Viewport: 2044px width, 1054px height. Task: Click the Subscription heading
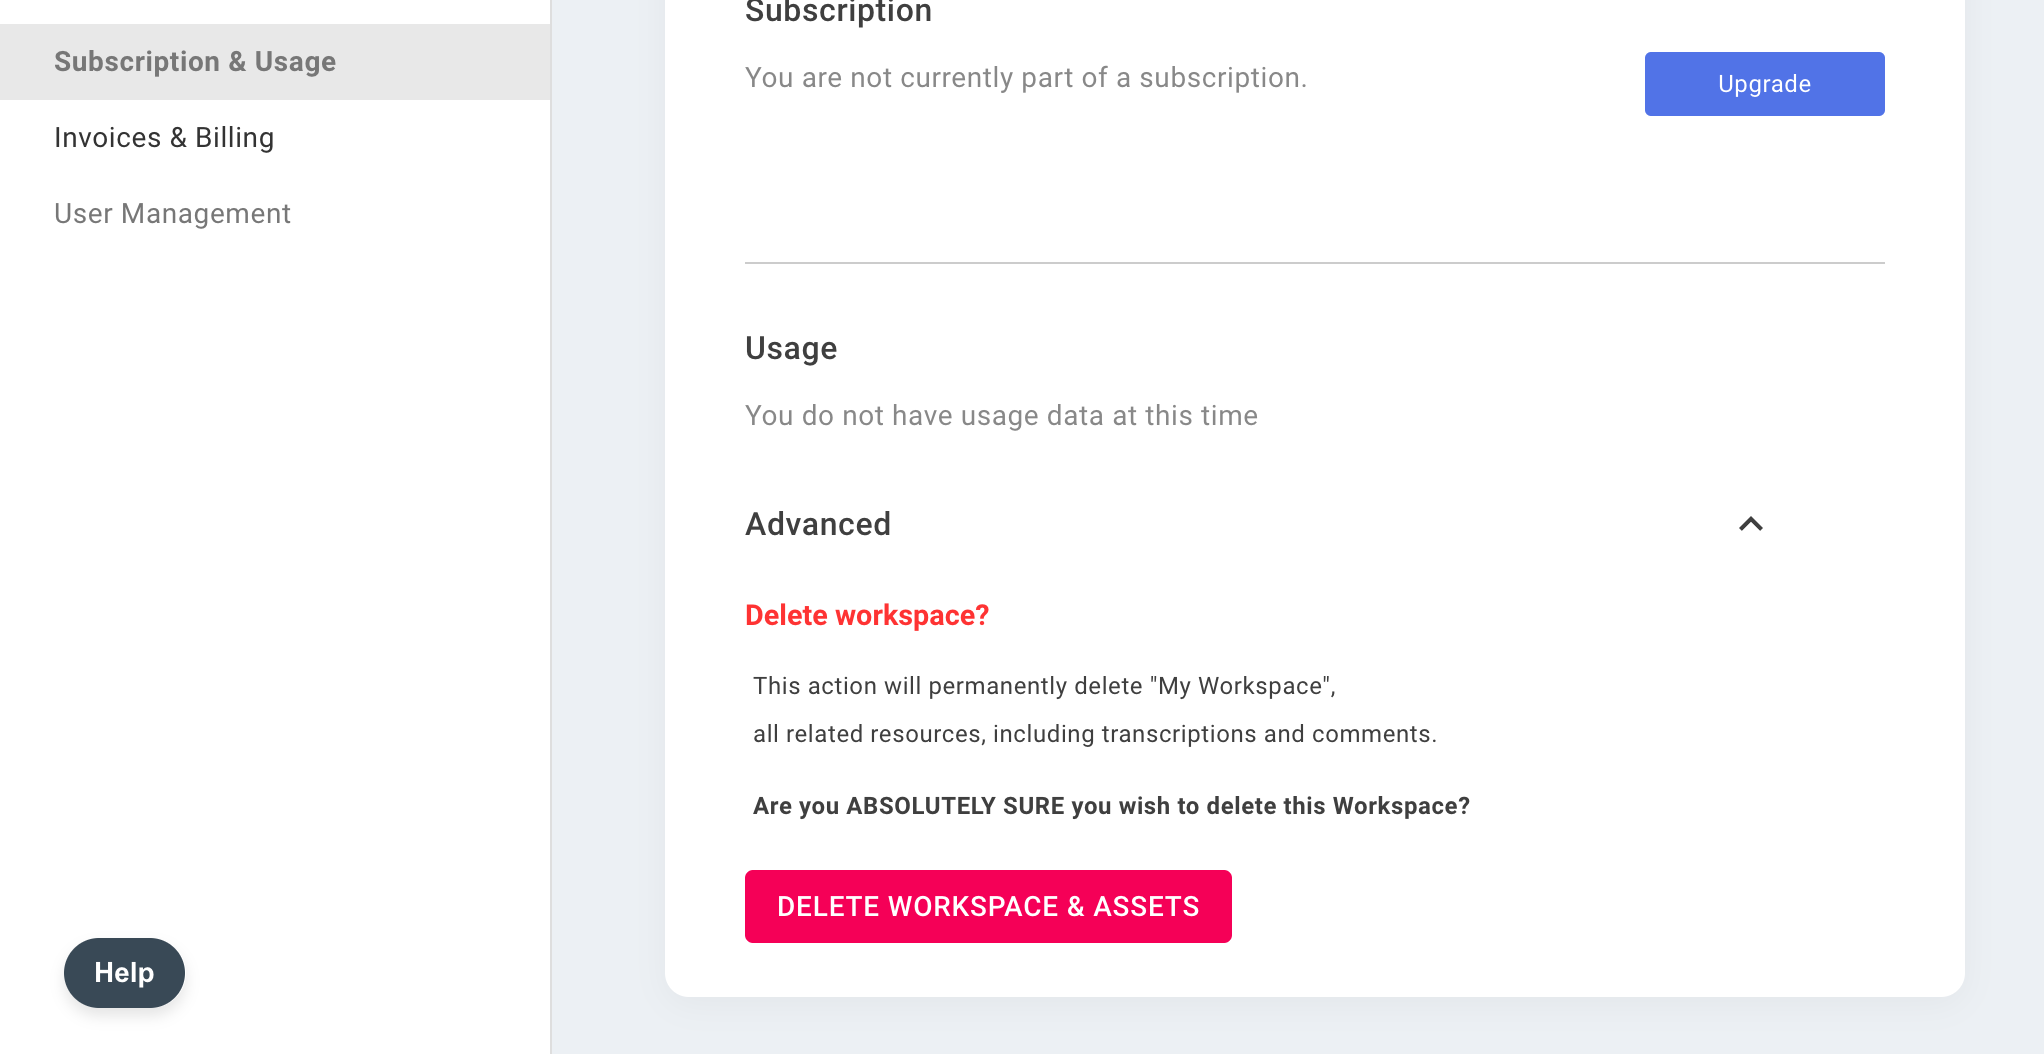837,12
